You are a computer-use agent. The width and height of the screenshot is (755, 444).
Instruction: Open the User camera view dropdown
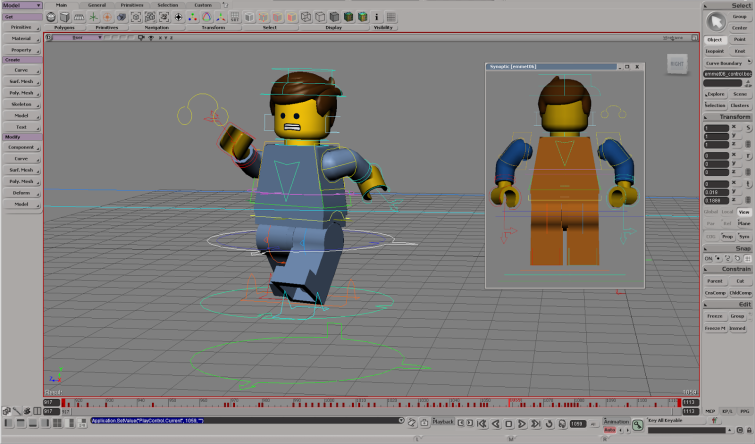(80, 38)
